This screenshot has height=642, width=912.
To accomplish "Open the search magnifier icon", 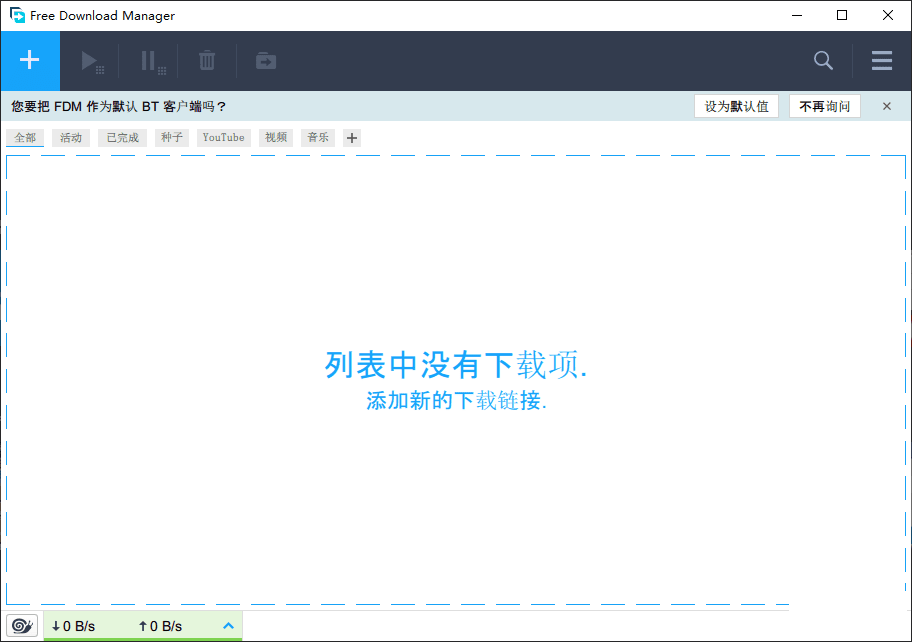I will click(822, 60).
